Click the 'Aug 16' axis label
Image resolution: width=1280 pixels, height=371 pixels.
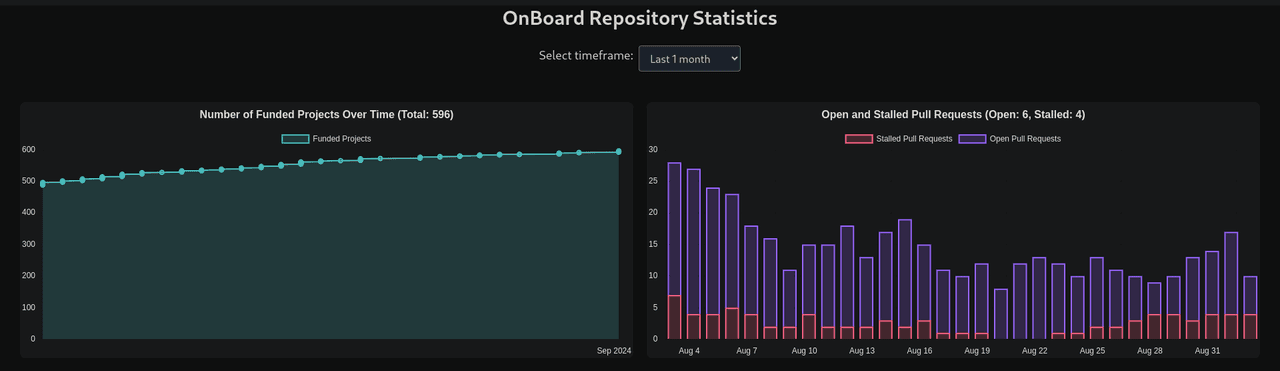pos(920,351)
